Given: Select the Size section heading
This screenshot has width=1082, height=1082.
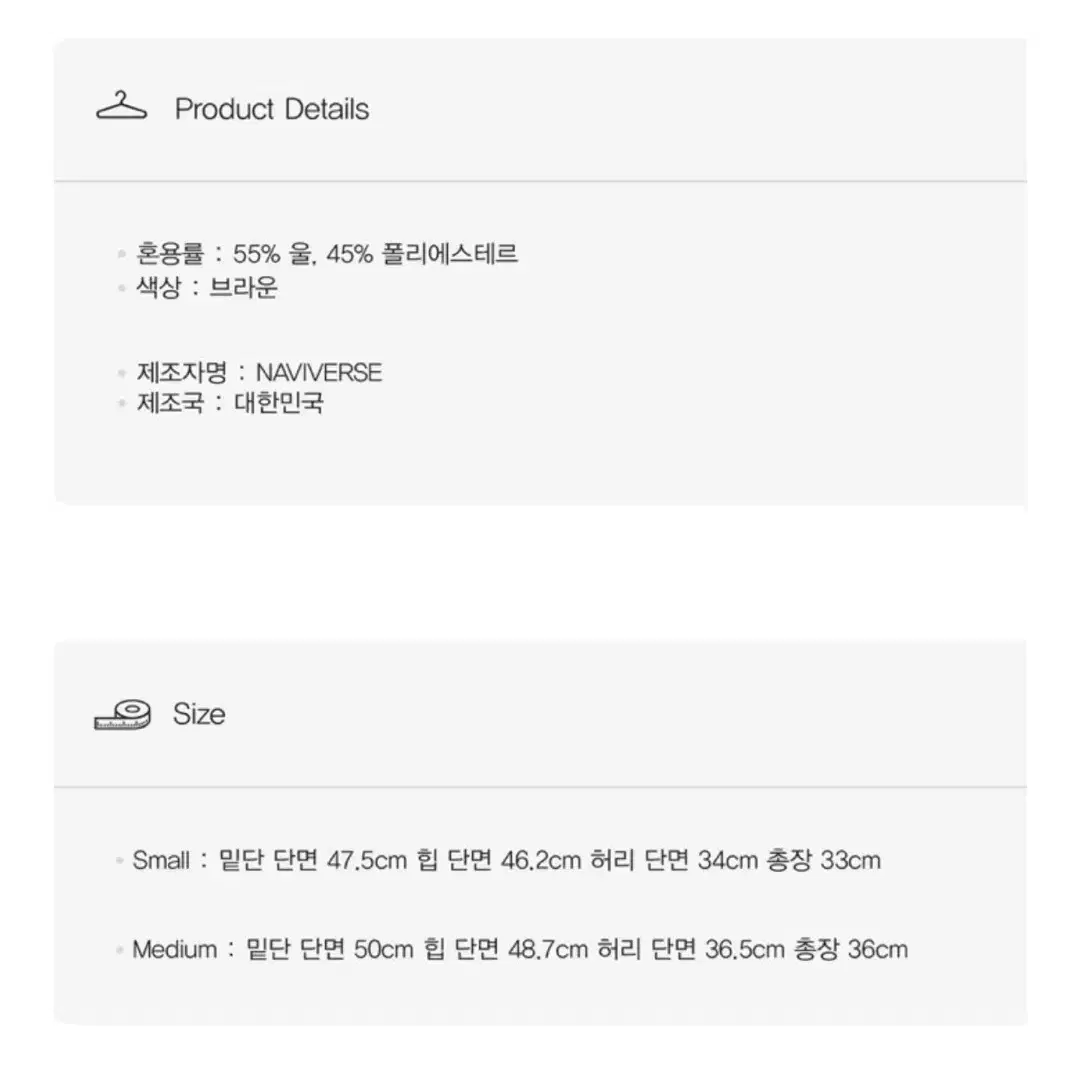Looking at the screenshot, I should (x=199, y=714).
